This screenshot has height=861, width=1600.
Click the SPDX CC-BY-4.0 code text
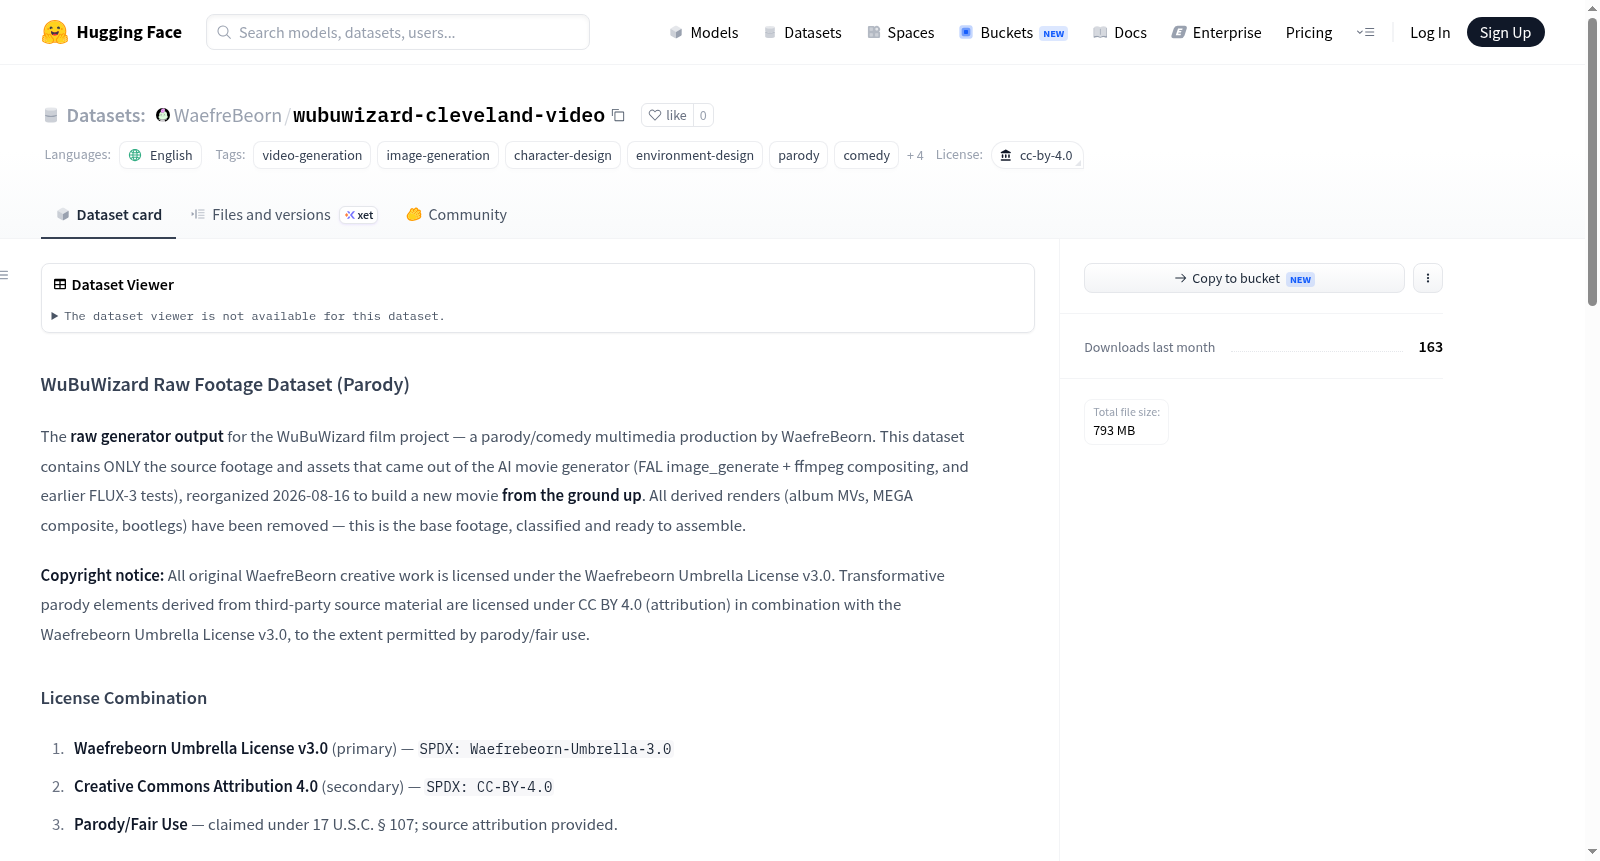(x=489, y=787)
